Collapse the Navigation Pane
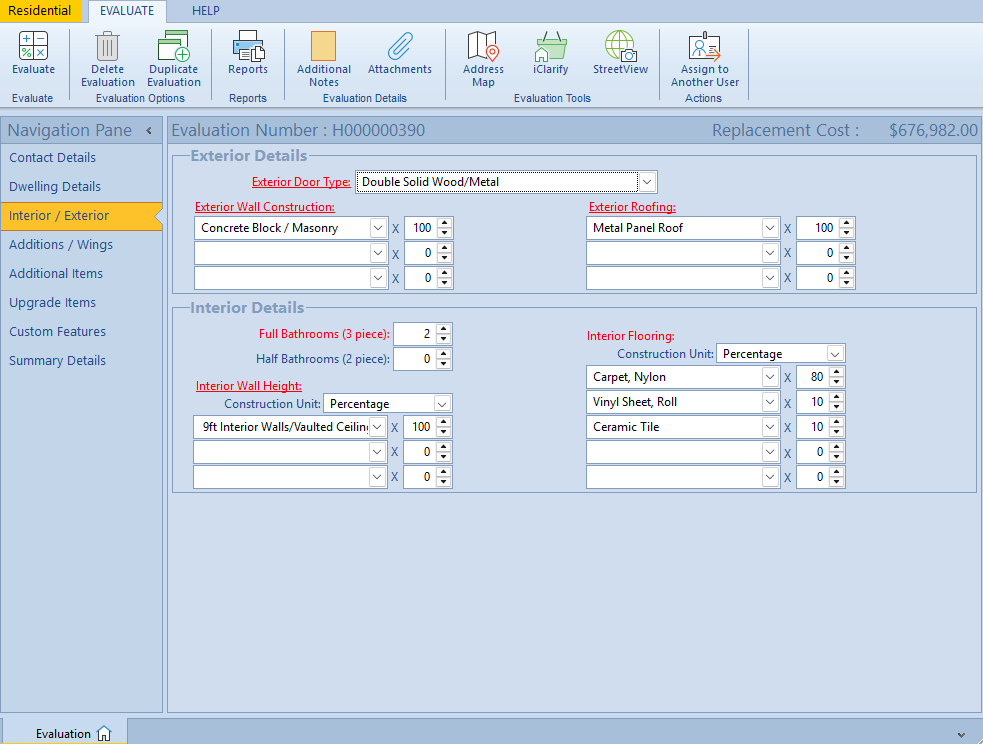This screenshot has width=983, height=744. tap(149, 131)
